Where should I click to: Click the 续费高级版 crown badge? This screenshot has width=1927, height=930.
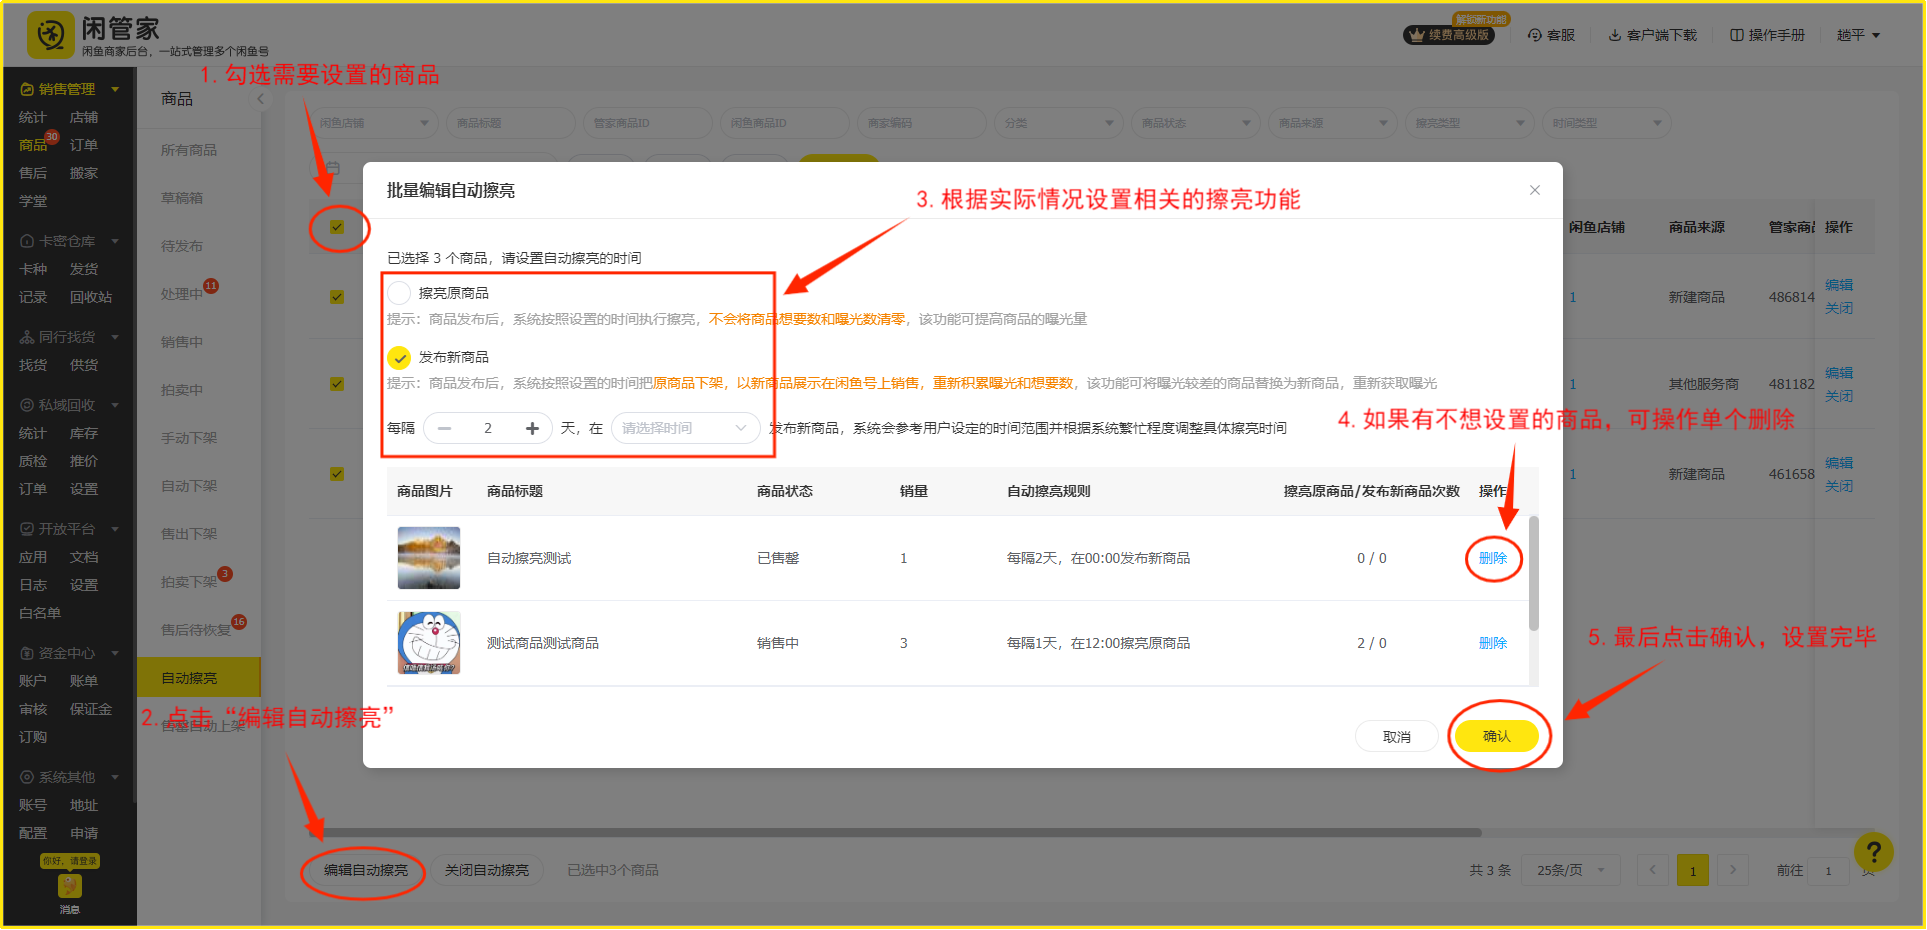[1449, 35]
